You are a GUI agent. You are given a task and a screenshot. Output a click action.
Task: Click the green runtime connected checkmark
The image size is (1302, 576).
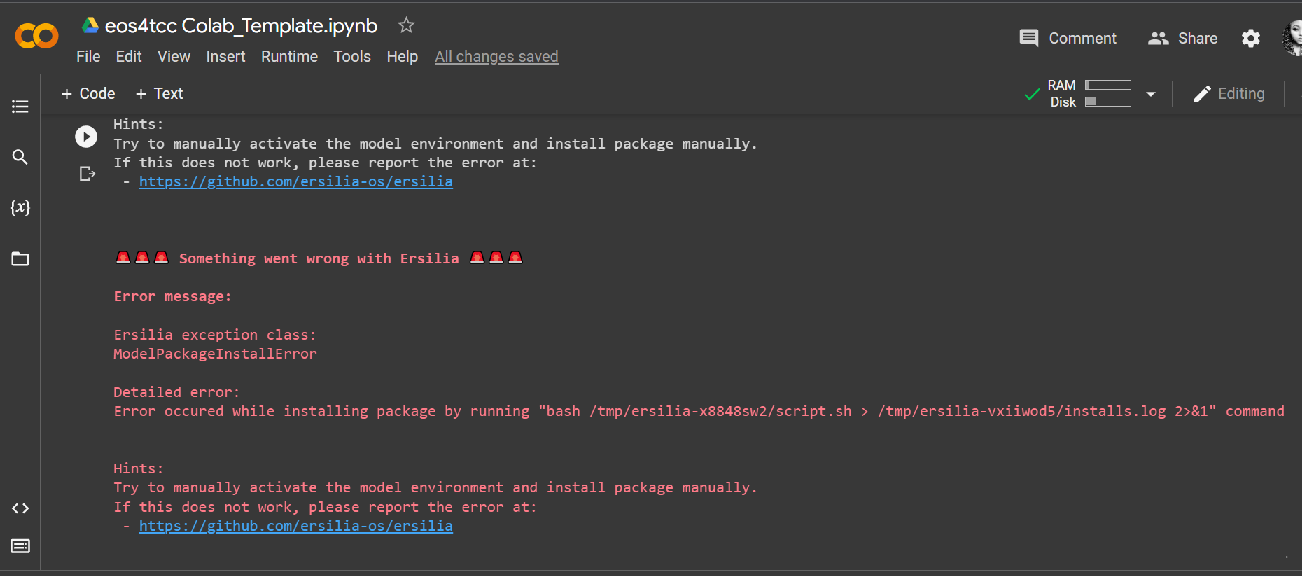[1033, 93]
